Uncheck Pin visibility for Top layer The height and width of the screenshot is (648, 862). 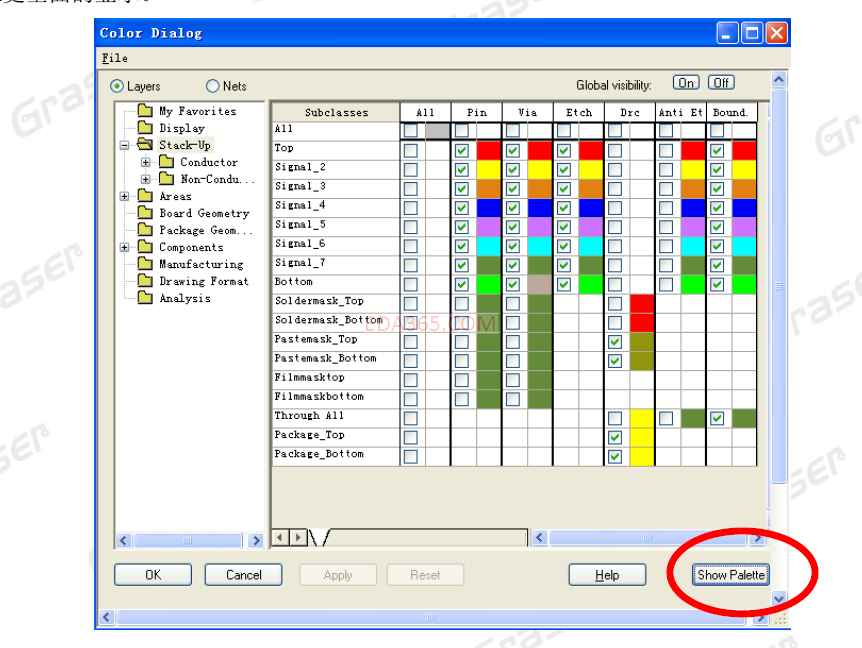(462, 151)
